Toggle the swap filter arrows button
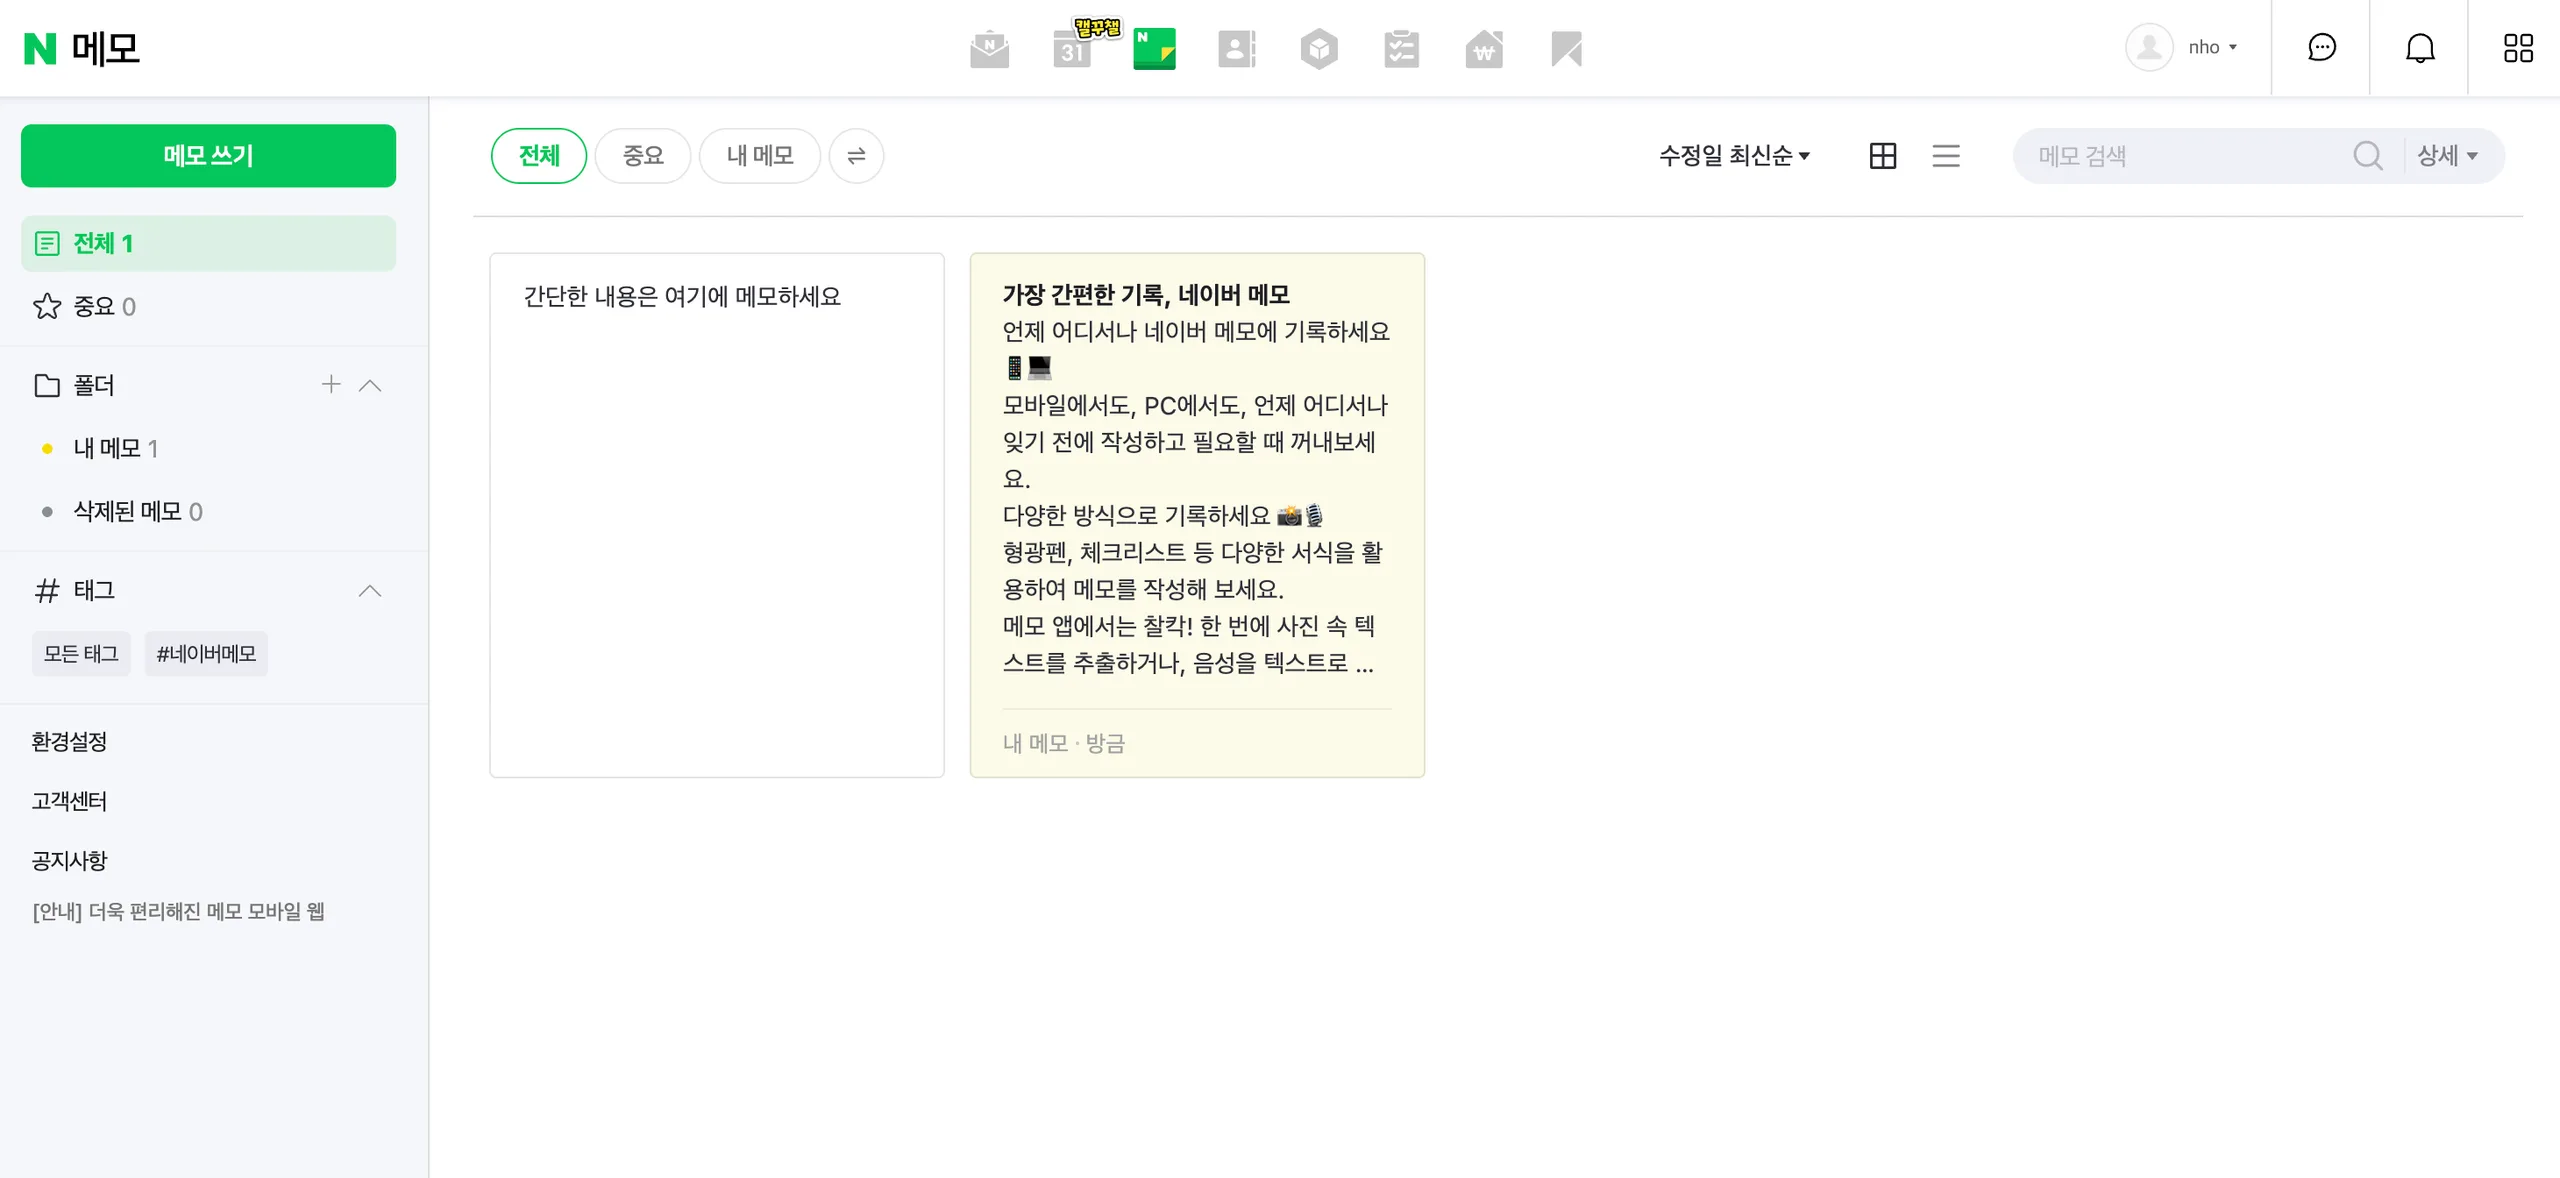Screen dimensions: 2560x1178 pos(856,156)
